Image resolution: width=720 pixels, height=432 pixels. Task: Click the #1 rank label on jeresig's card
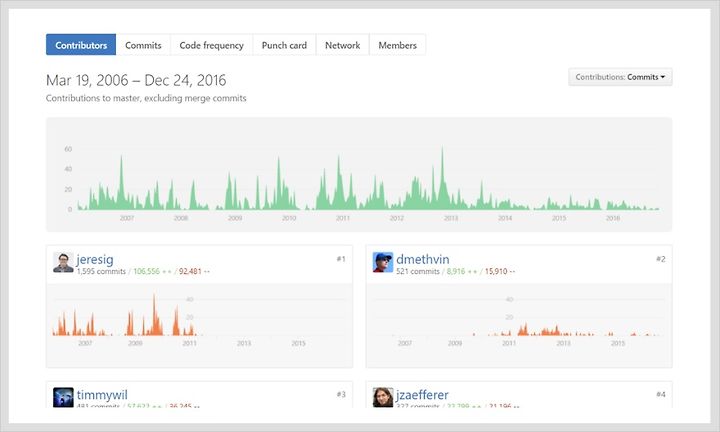(x=341, y=259)
